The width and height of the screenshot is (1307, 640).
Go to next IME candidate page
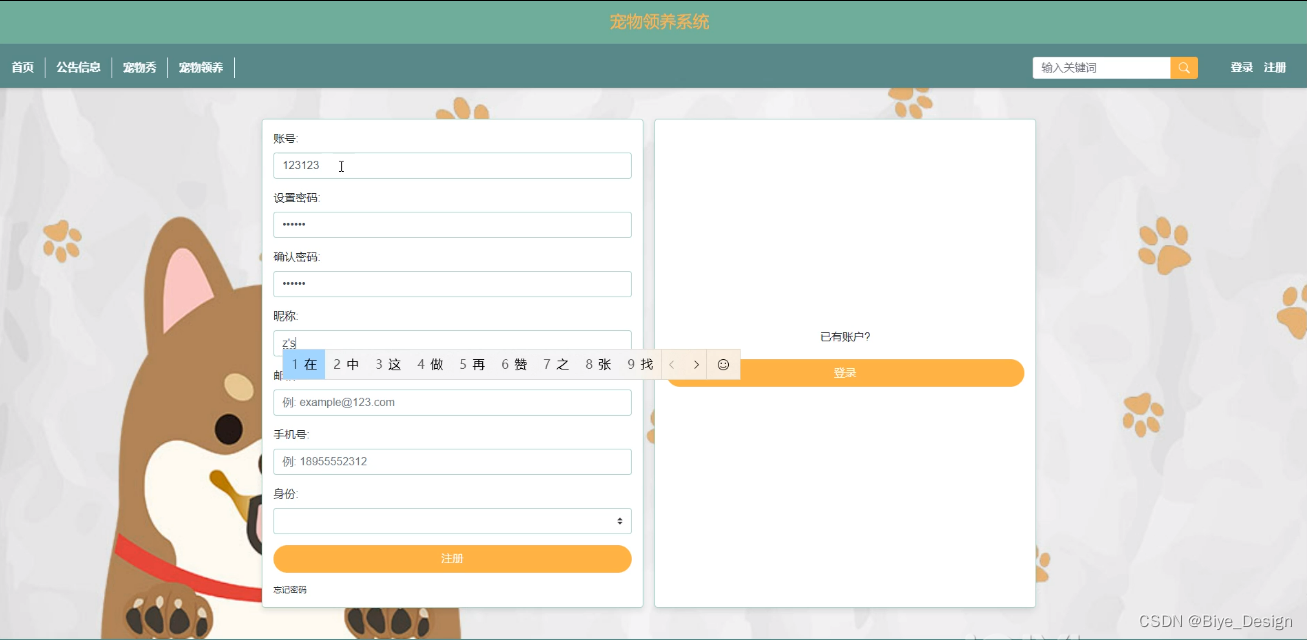(696, 365)
